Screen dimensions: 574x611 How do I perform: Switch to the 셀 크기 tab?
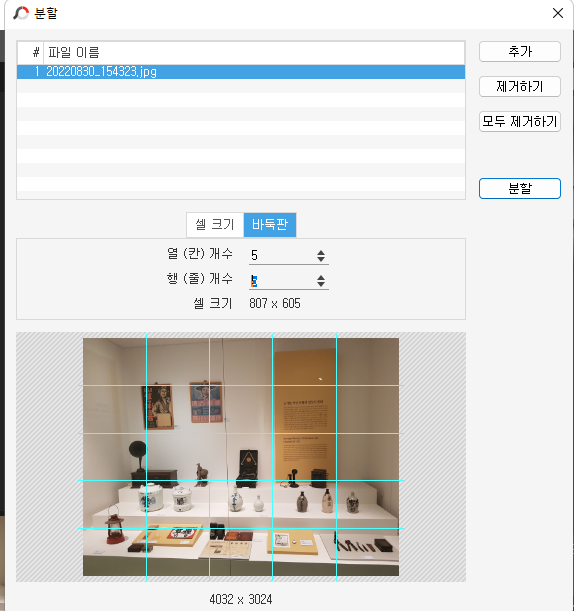tap(215, 224)
